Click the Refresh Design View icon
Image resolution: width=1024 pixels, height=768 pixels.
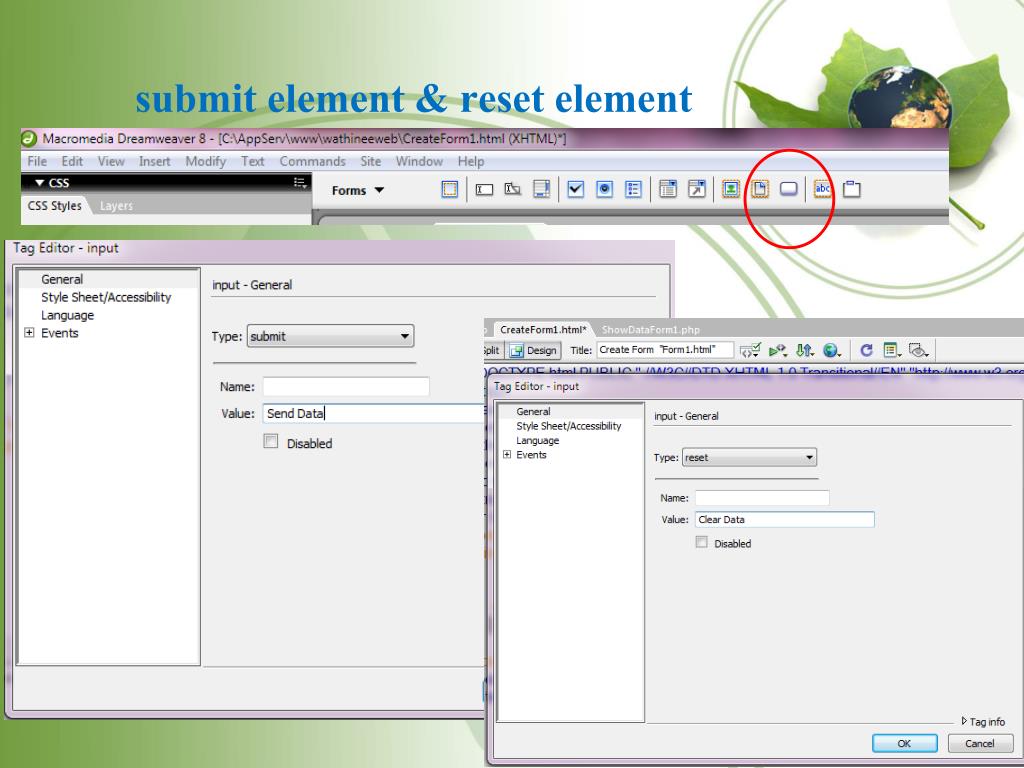867,350
